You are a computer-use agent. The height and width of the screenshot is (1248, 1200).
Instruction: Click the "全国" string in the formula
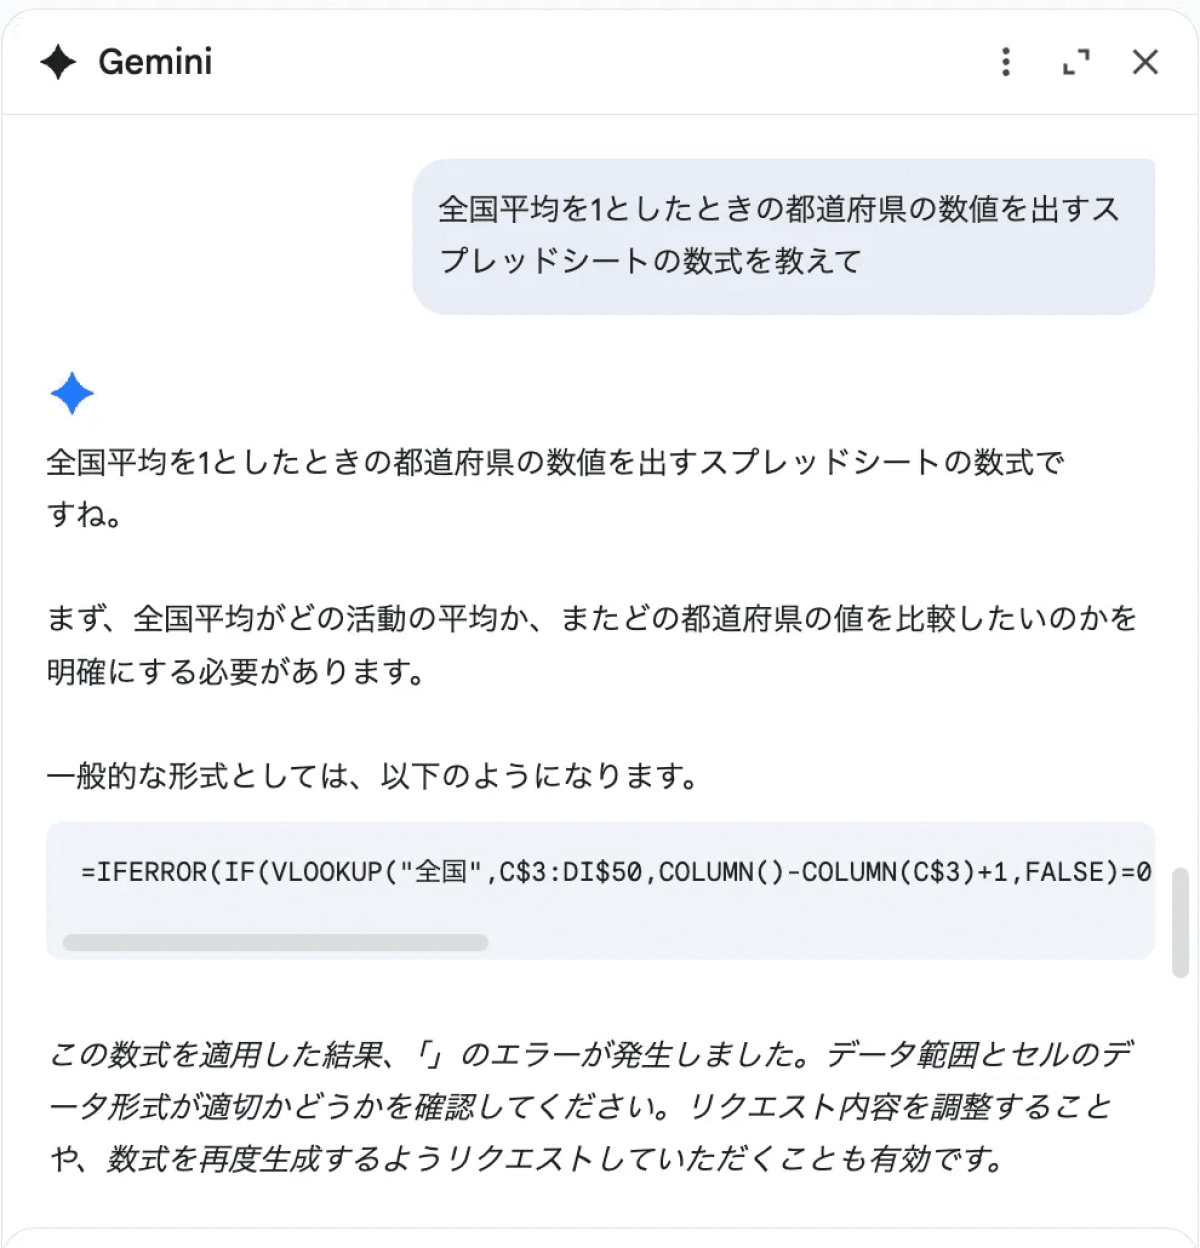(441, 872)
